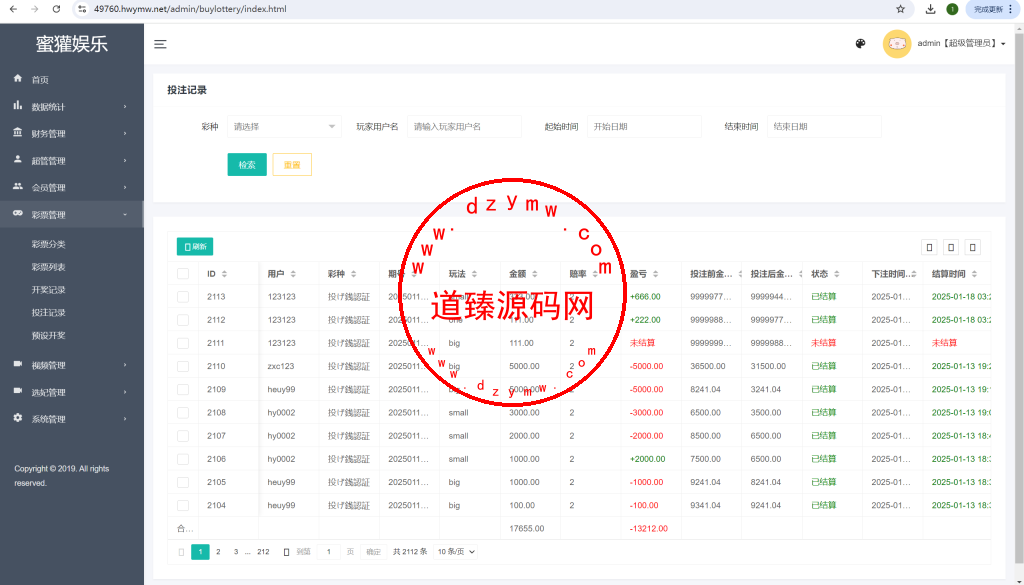Check the row with ID 2107
The height and width of the screenshot is (585, 1024).
pyautogui.click(x=183, y=435)
